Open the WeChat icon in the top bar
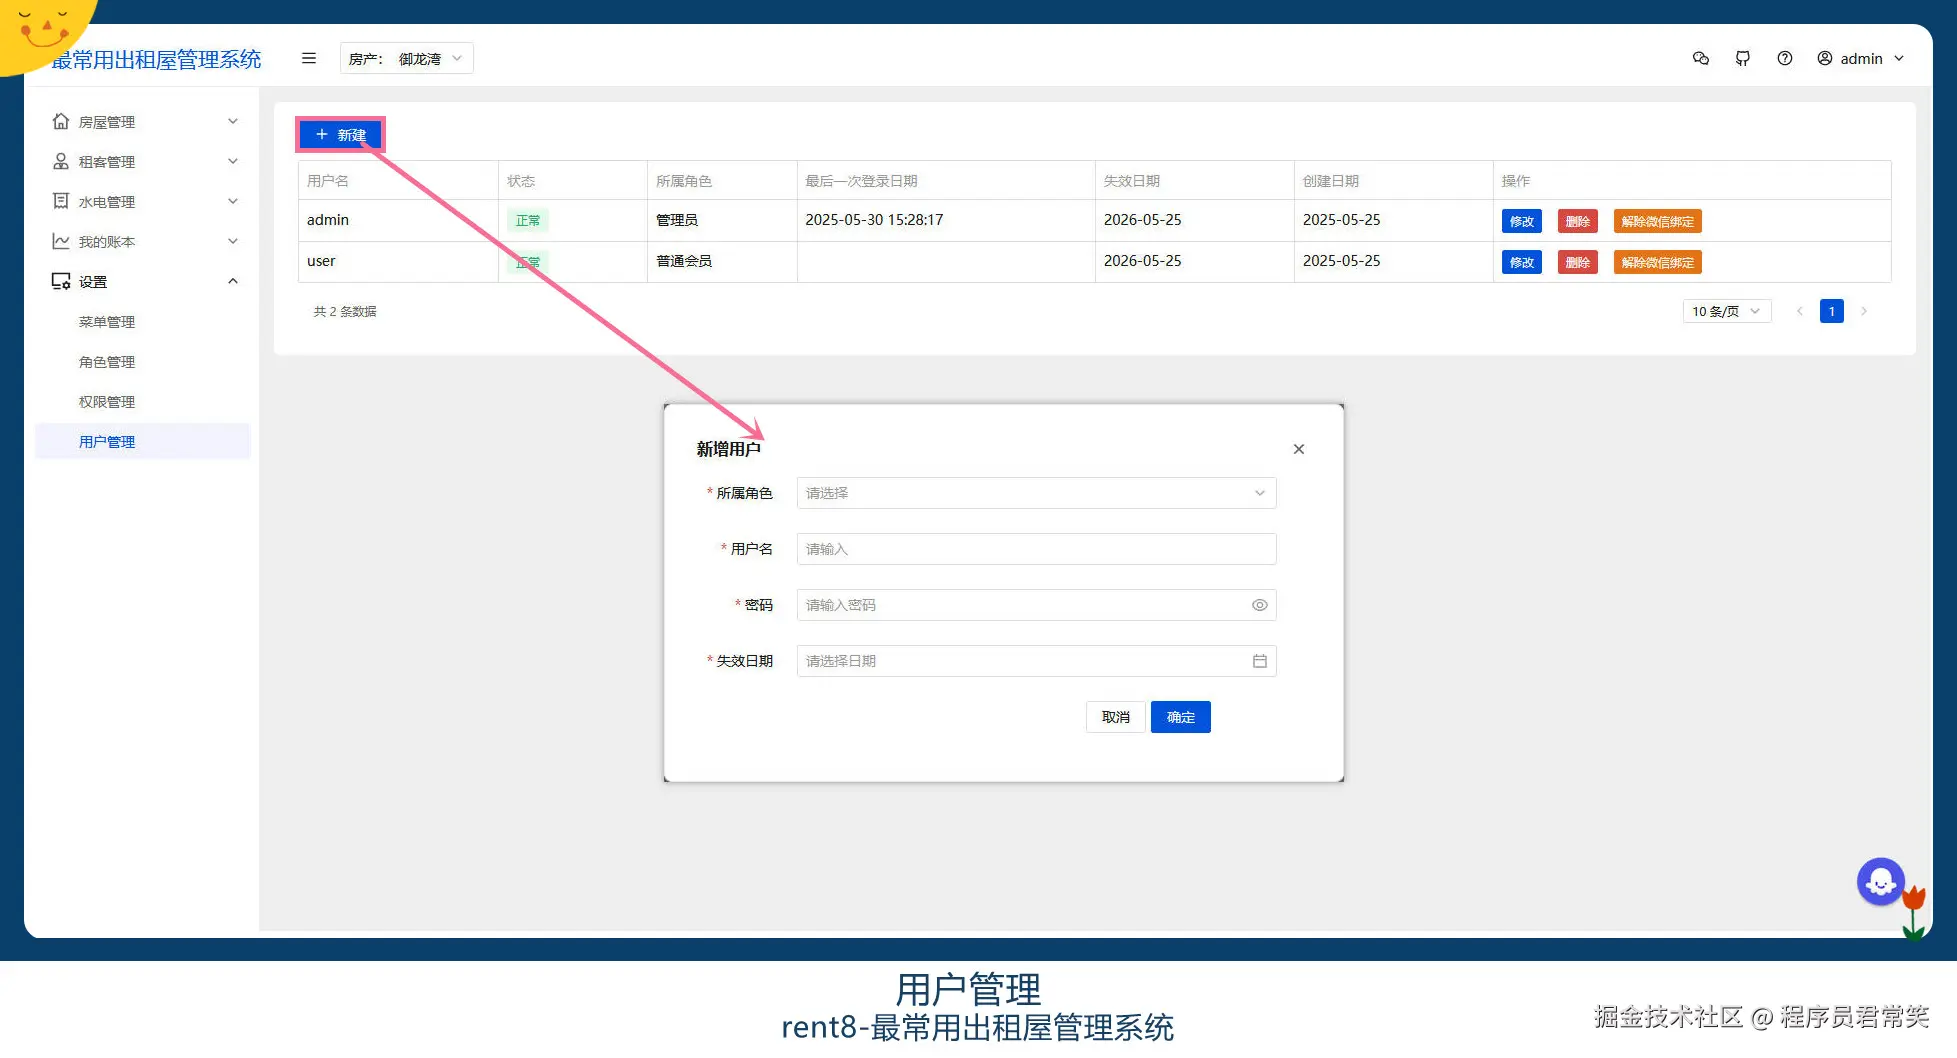The height and width of the screenshot is (1058, 1957). (x=1700, y=58)
